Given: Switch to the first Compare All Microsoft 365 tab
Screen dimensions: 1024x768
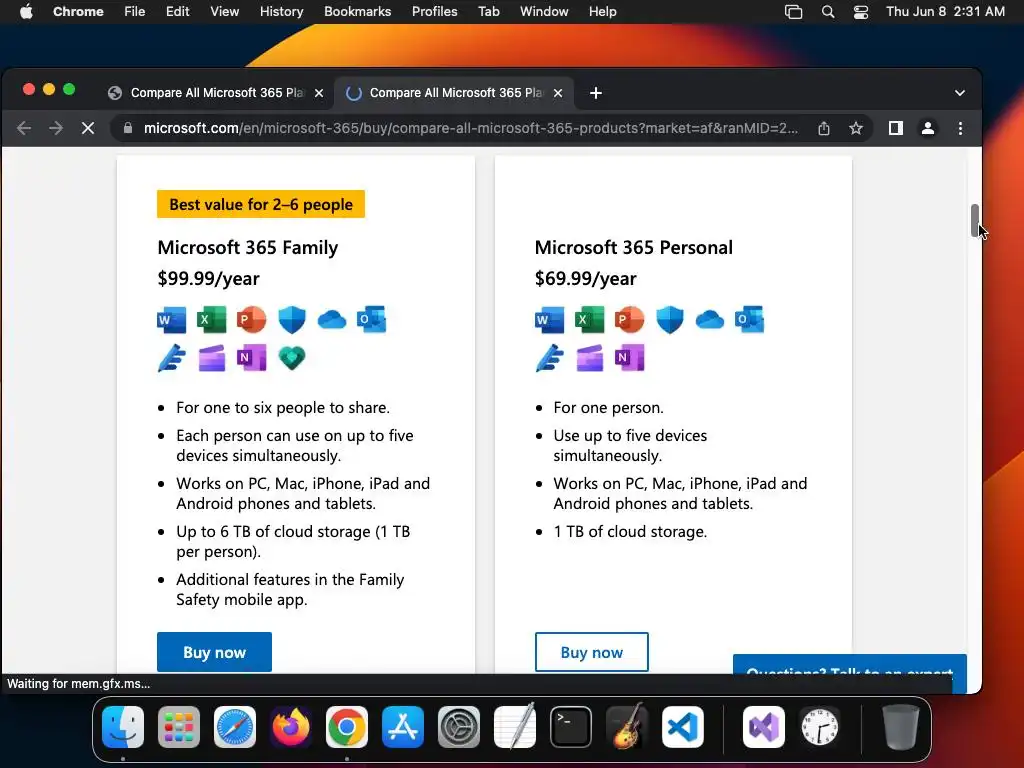Looking at the screenshot, I should pos(216,93).
